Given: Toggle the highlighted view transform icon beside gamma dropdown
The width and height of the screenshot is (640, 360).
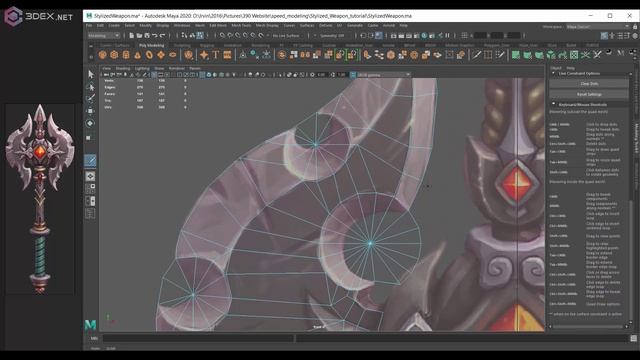Looking at the screenshot, I should (353, 75).
